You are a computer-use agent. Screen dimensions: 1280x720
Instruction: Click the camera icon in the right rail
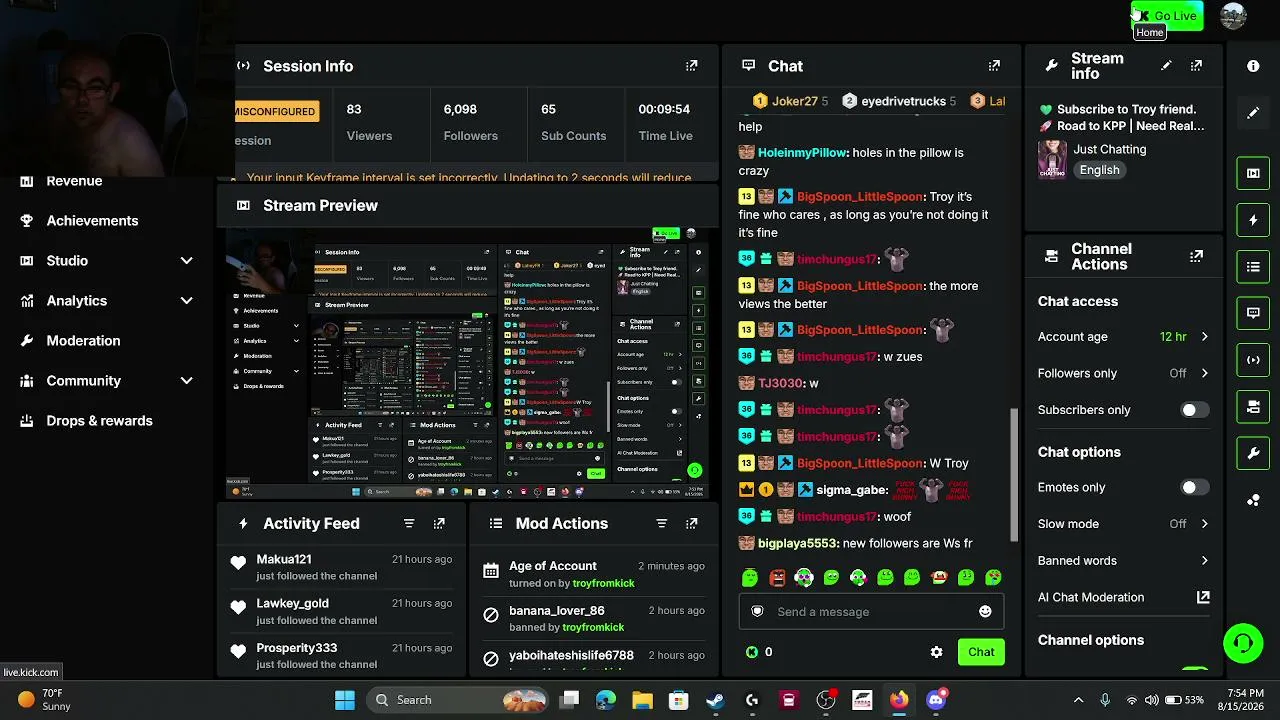click(x=1253, y=173)
